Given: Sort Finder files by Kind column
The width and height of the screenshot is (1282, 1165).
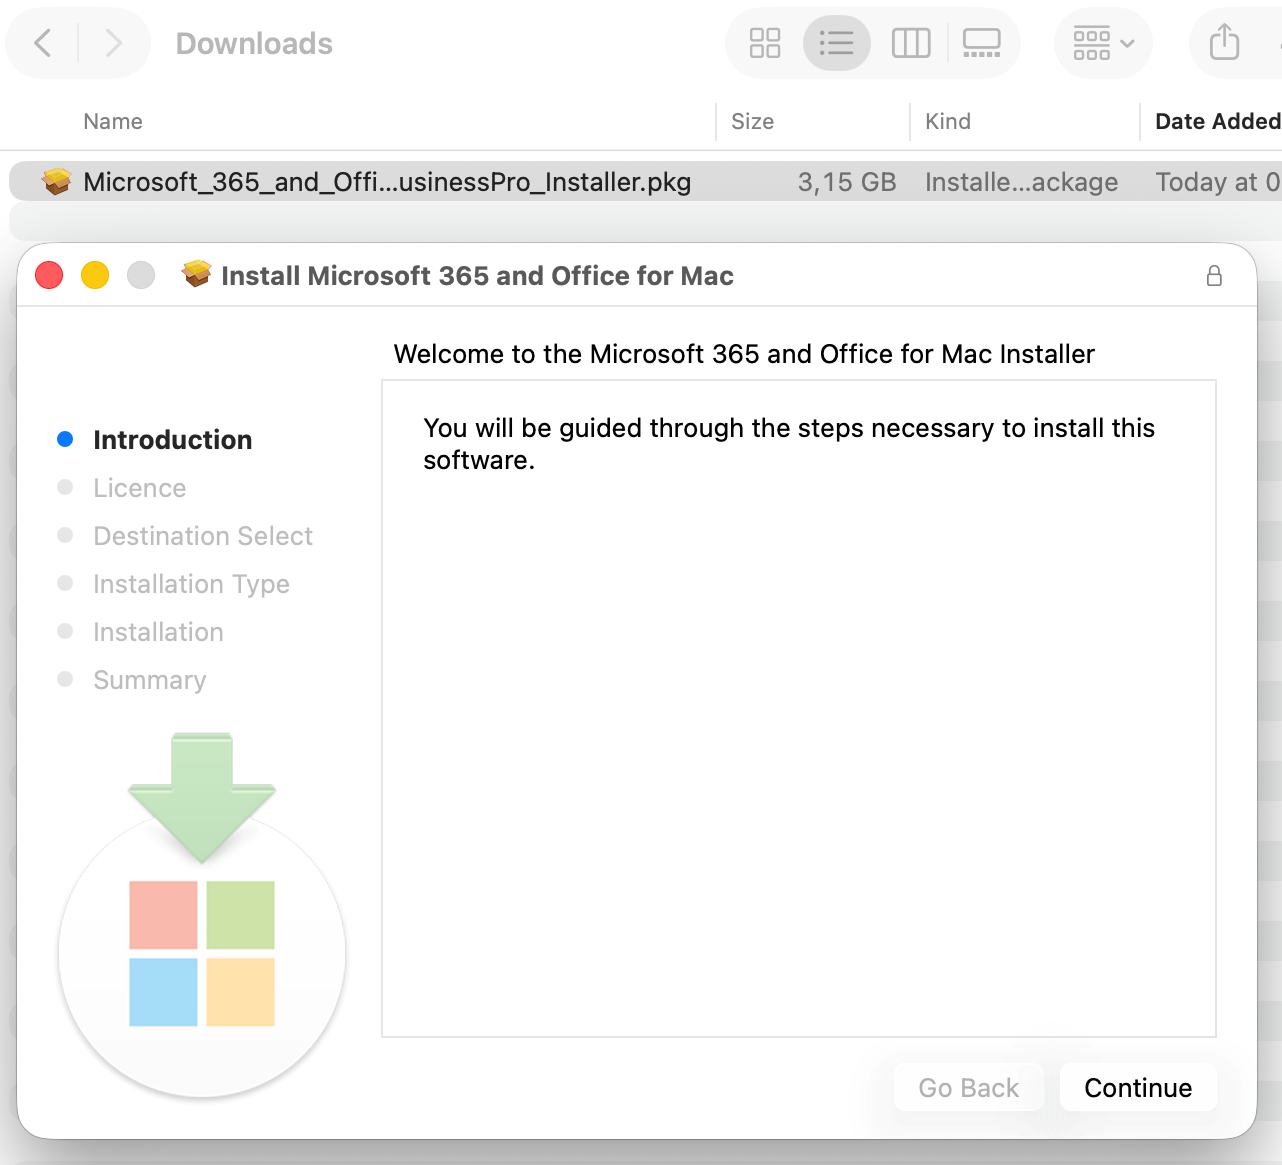Looking at the screenshot, I should click(x=948, y=121).
